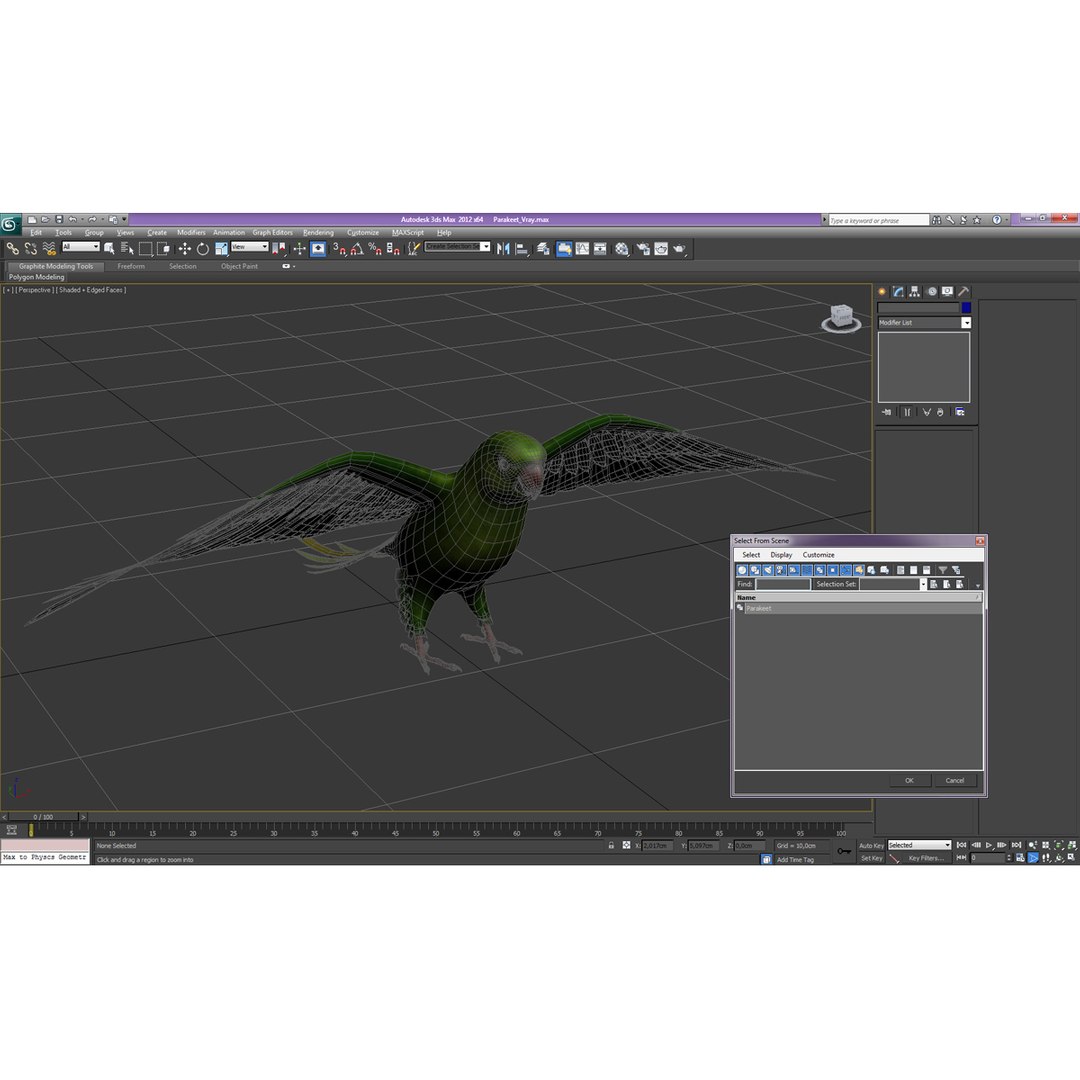Open the selection filter All dropdown

click(81, 247)
